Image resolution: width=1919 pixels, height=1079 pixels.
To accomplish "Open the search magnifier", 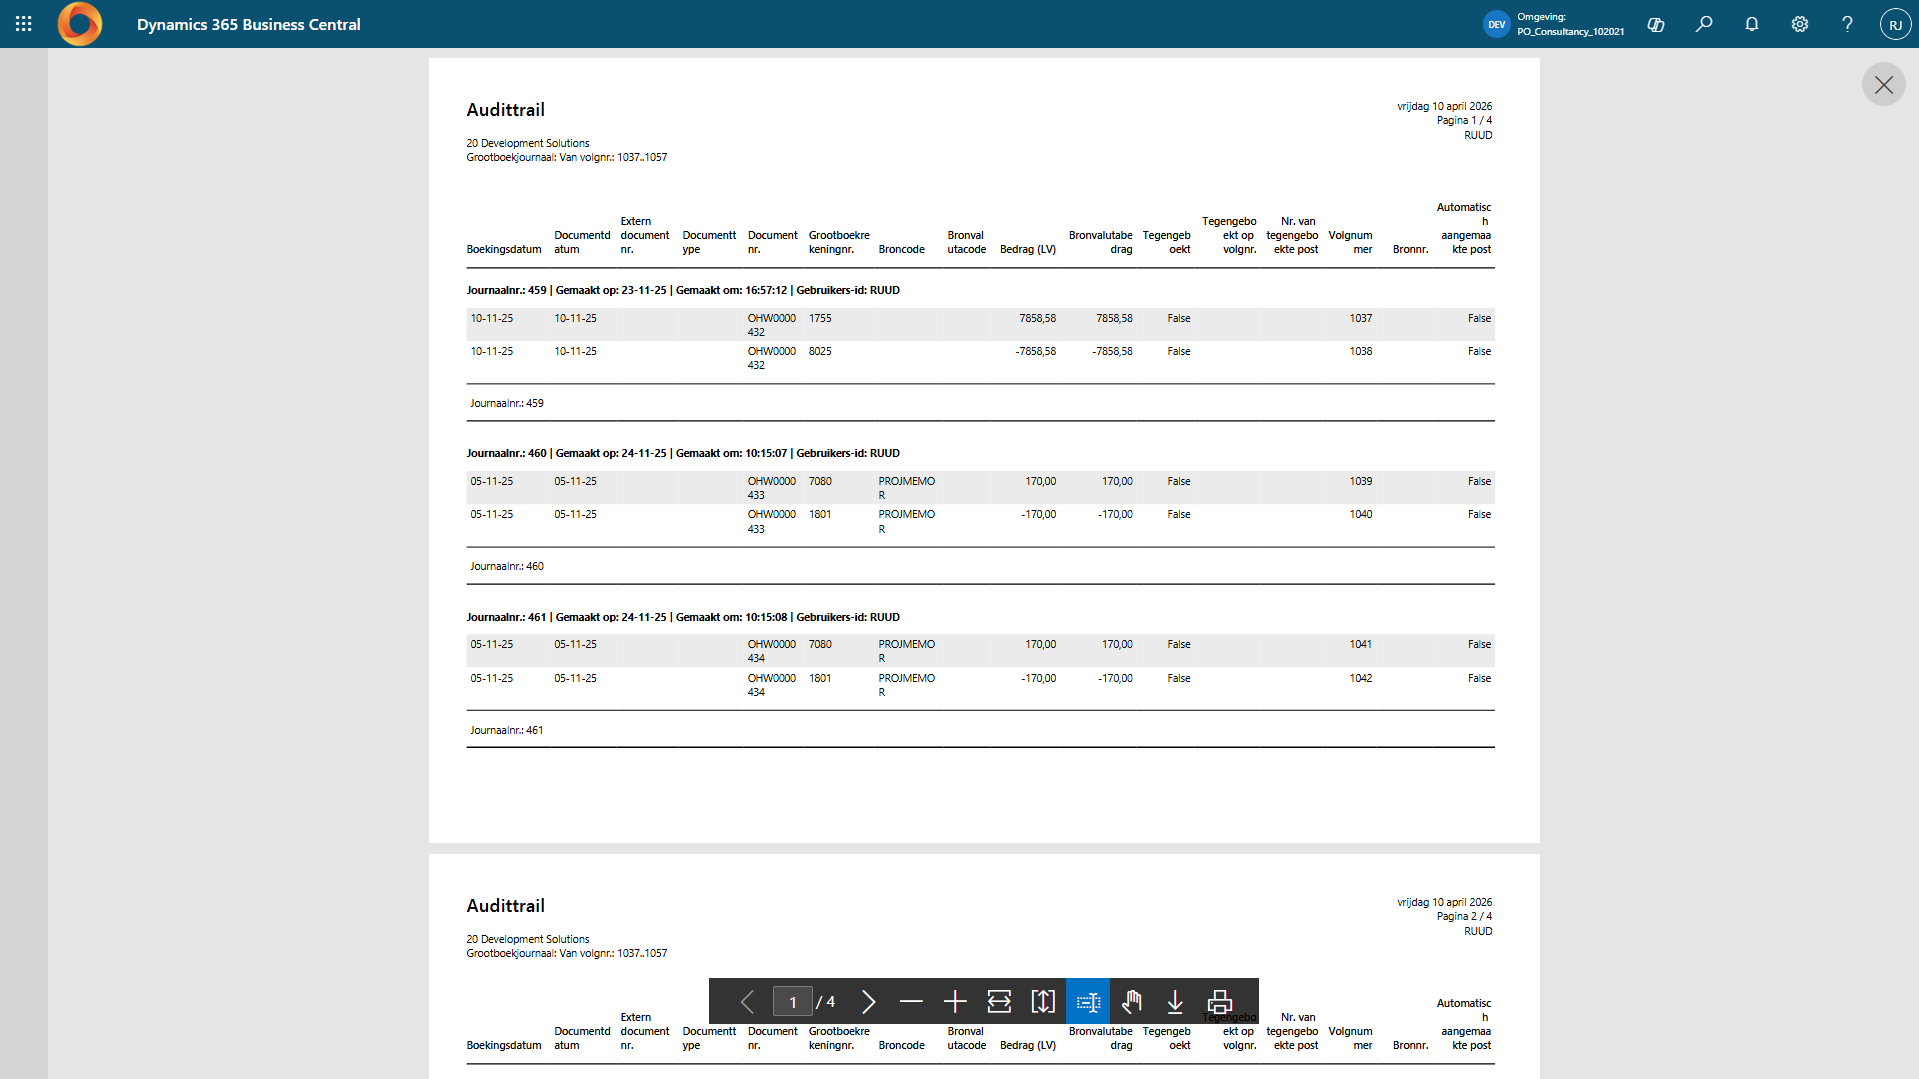I will click(x=1704, y=24).
